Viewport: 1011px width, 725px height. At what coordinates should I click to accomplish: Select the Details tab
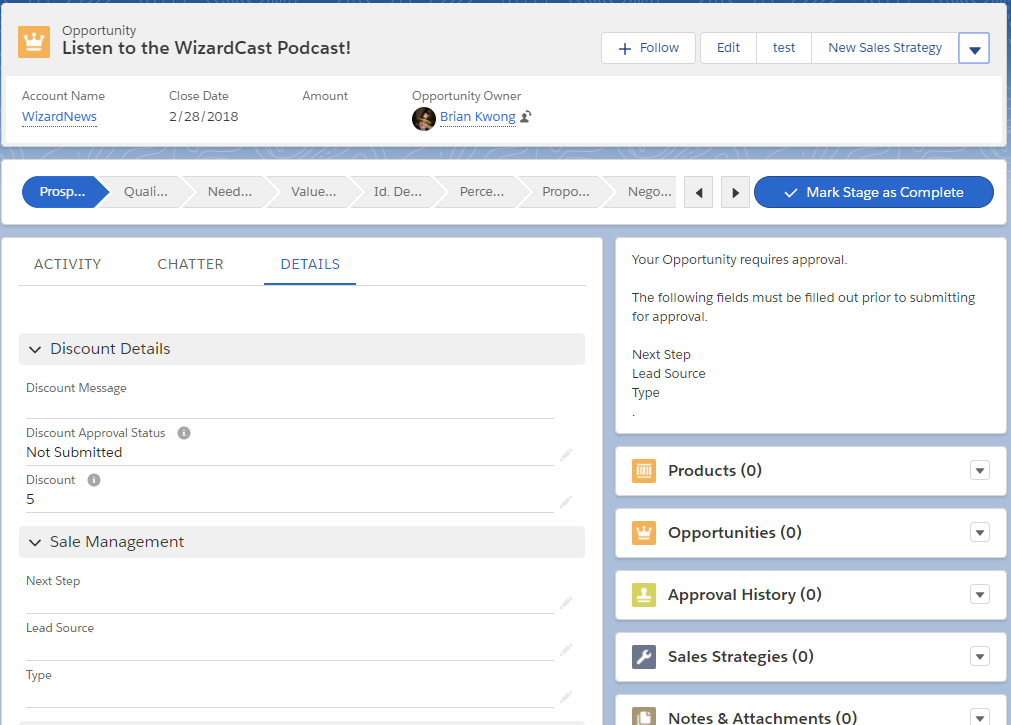click(310, 264)
